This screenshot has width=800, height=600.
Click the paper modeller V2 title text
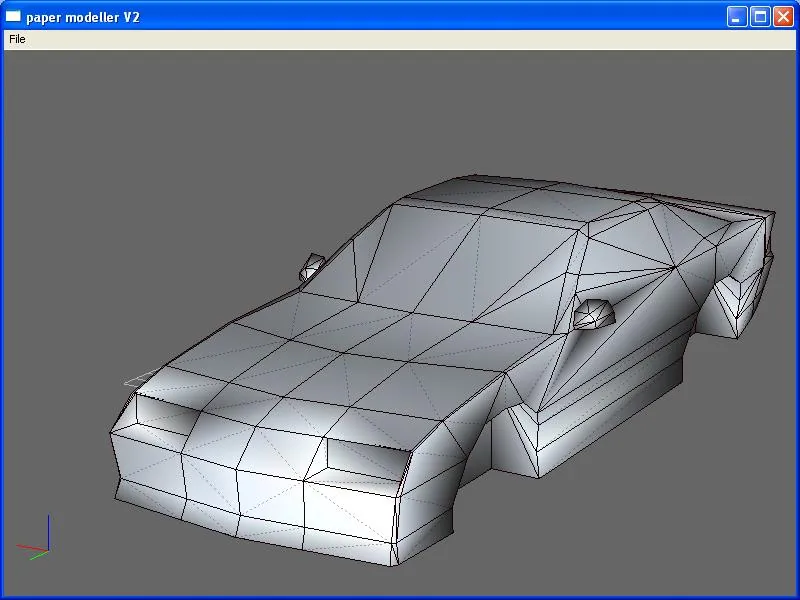point(83,17)
